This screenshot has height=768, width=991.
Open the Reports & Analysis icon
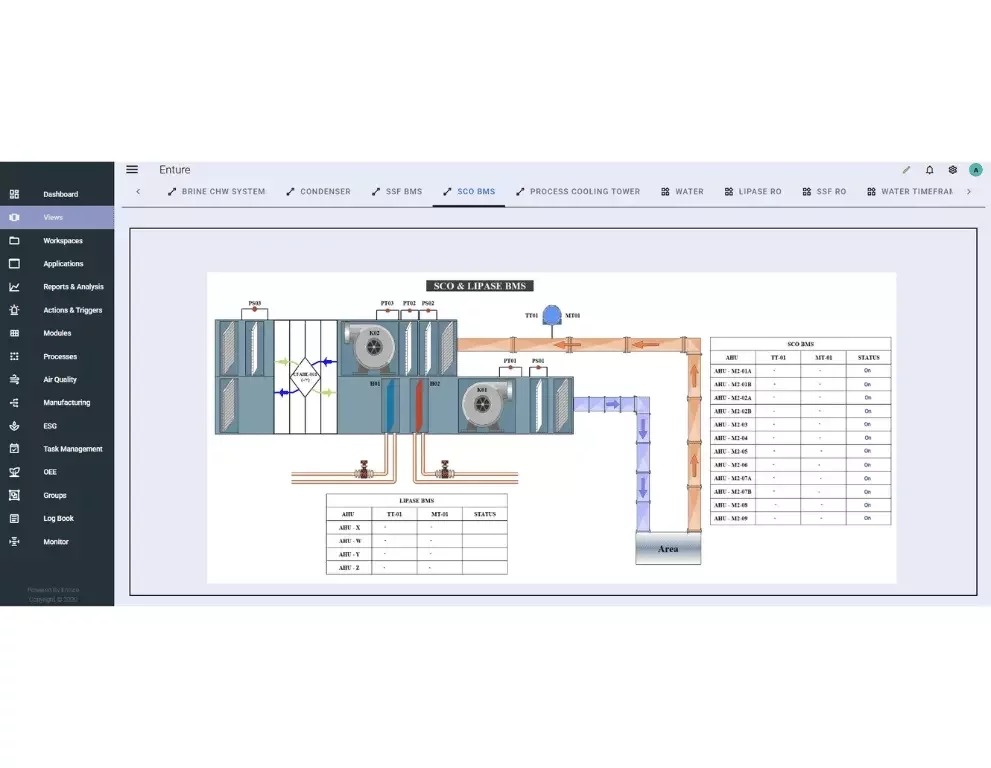(x=16, y=286)
